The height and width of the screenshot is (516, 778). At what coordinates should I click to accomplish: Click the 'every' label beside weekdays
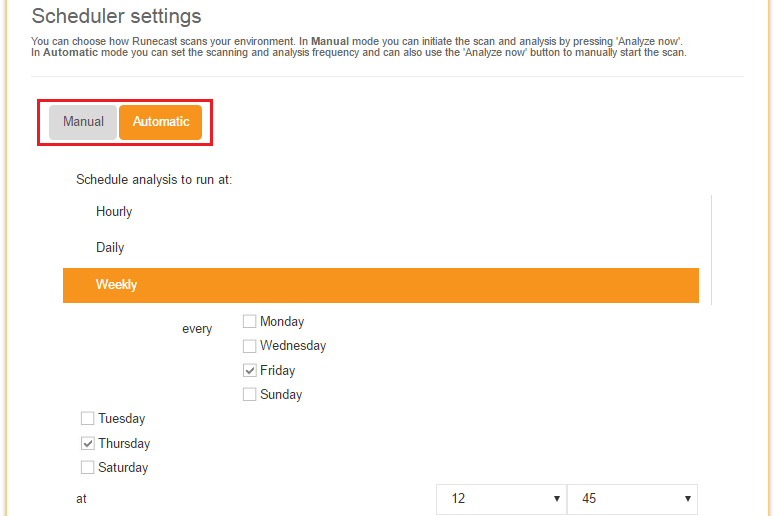[x=197, y=329]
